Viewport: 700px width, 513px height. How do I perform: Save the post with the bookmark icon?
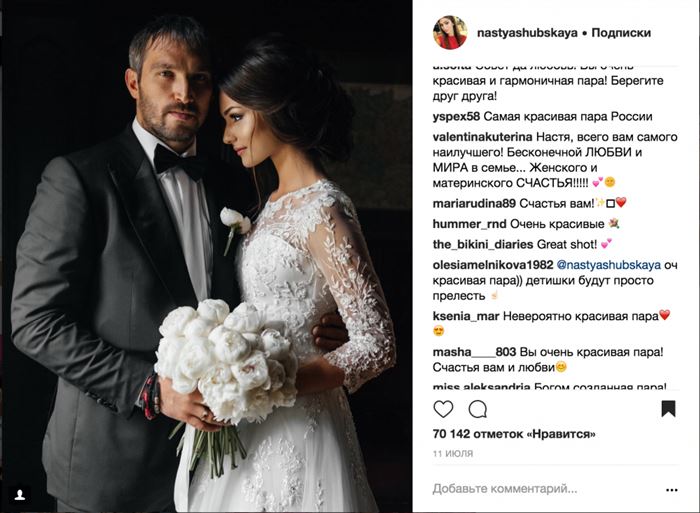pyautogui.click(x=668, y=409)
